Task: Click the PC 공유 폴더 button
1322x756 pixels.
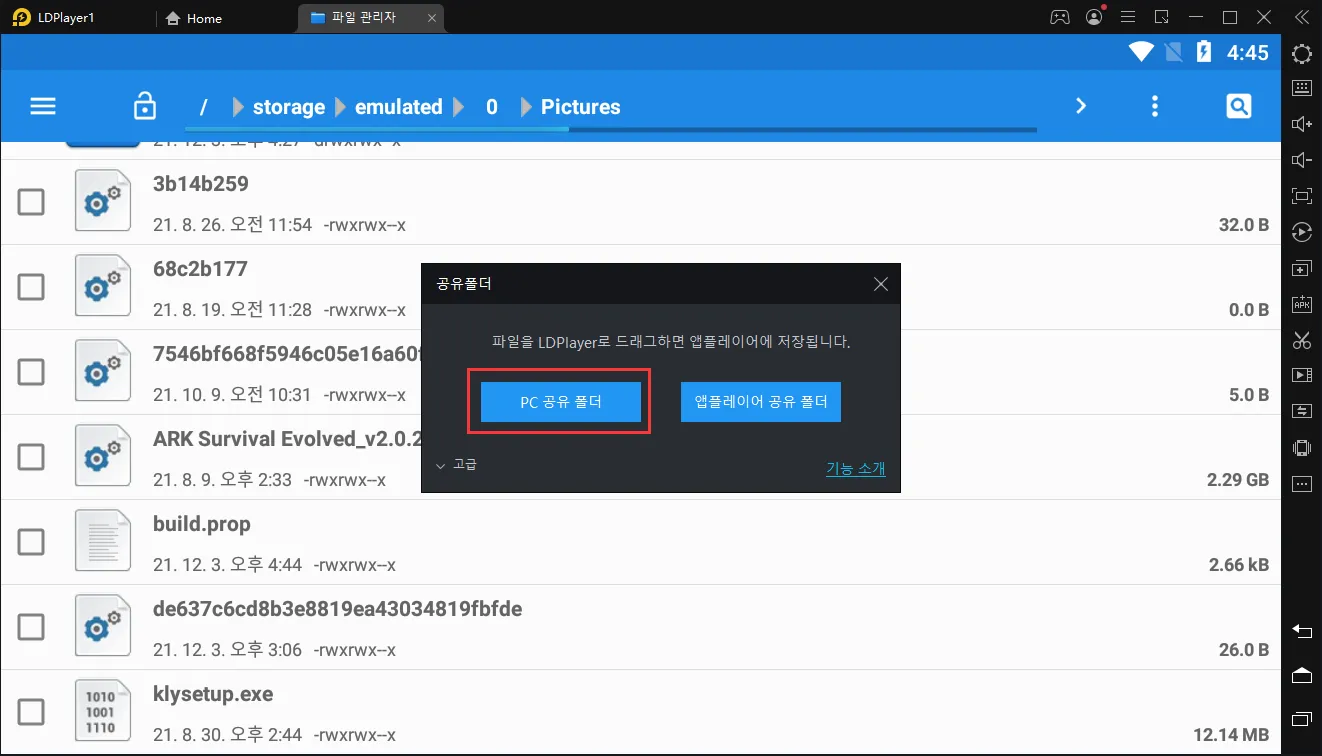Action: (x=559, y=401)
